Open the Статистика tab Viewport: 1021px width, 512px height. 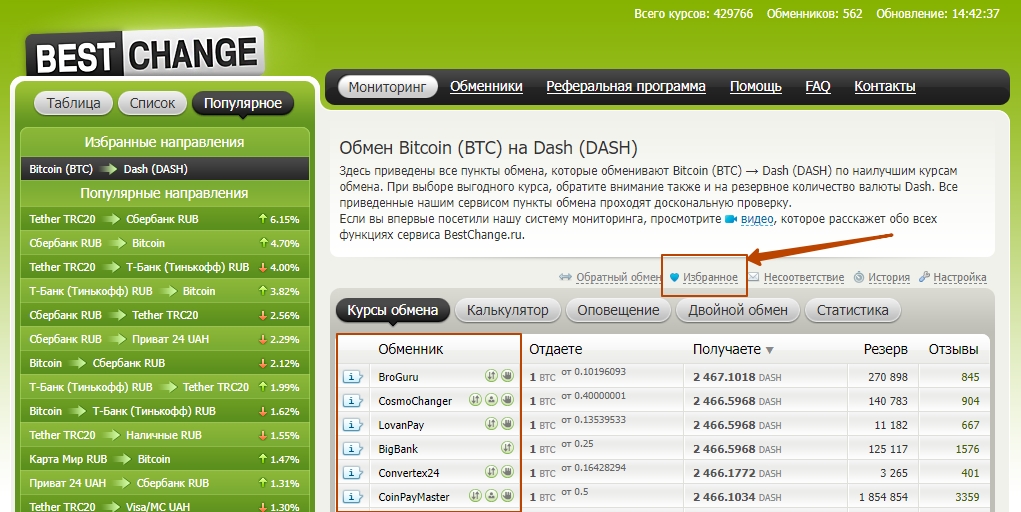[853, 310]
